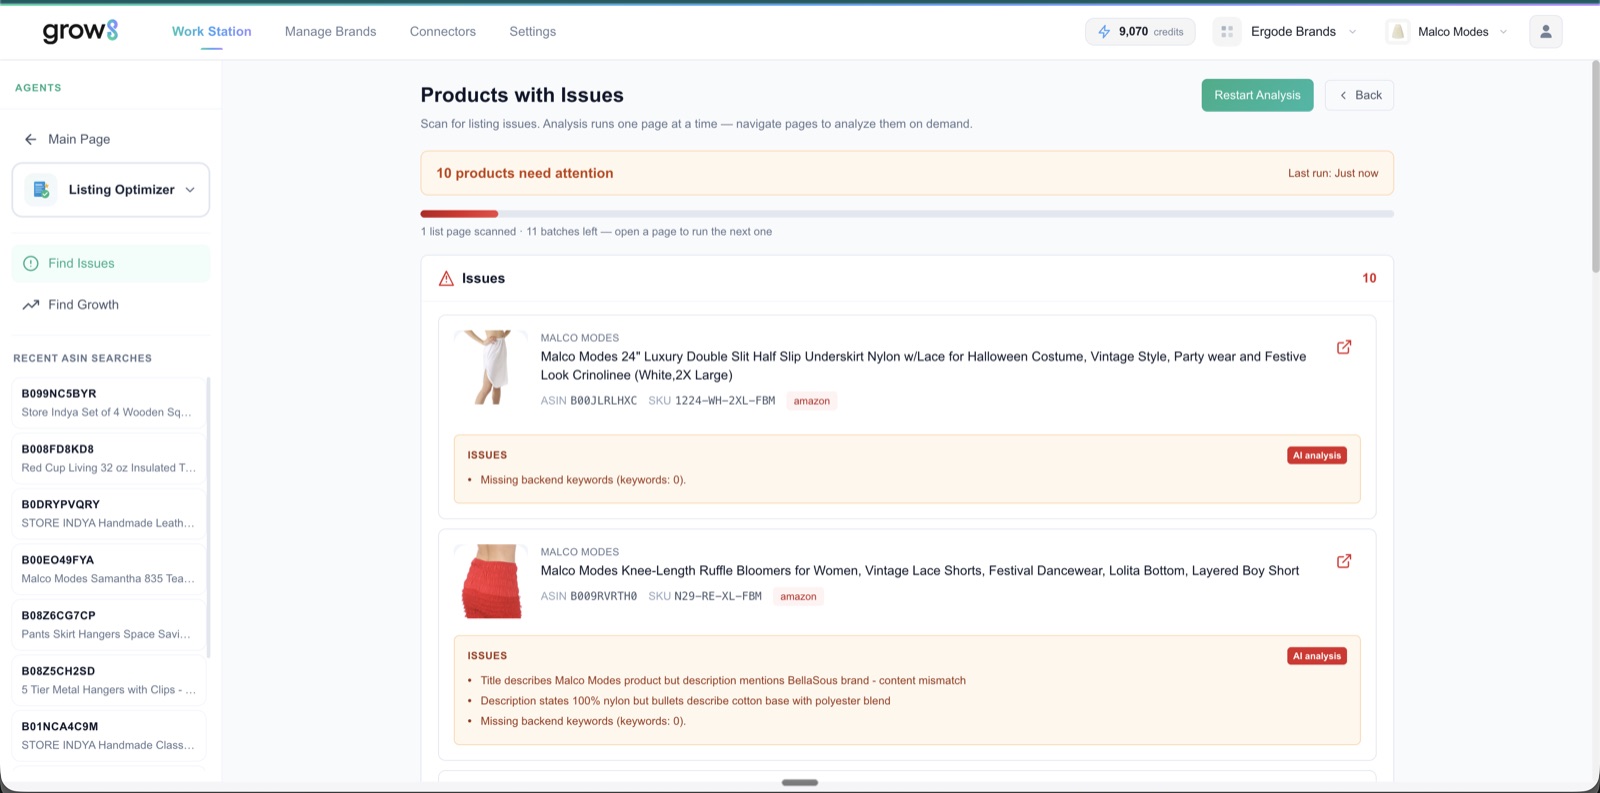Expand the Malco Modes brand dropdown
1600x793 pixels.
[1462, 32]
